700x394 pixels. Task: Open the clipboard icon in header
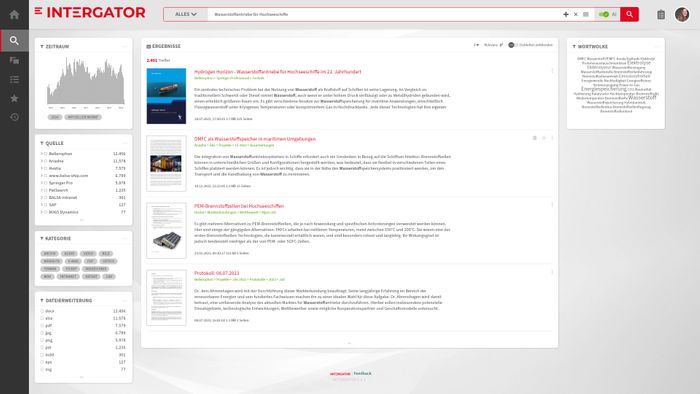point(661,15)
